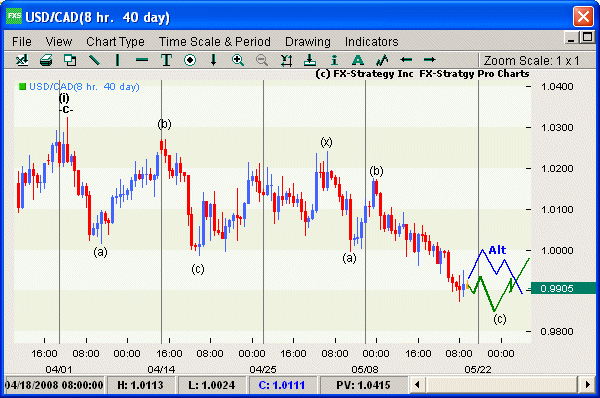Screen dimensions: 600x398
Task: Open the Indicators menu
Action: [372, 41]
